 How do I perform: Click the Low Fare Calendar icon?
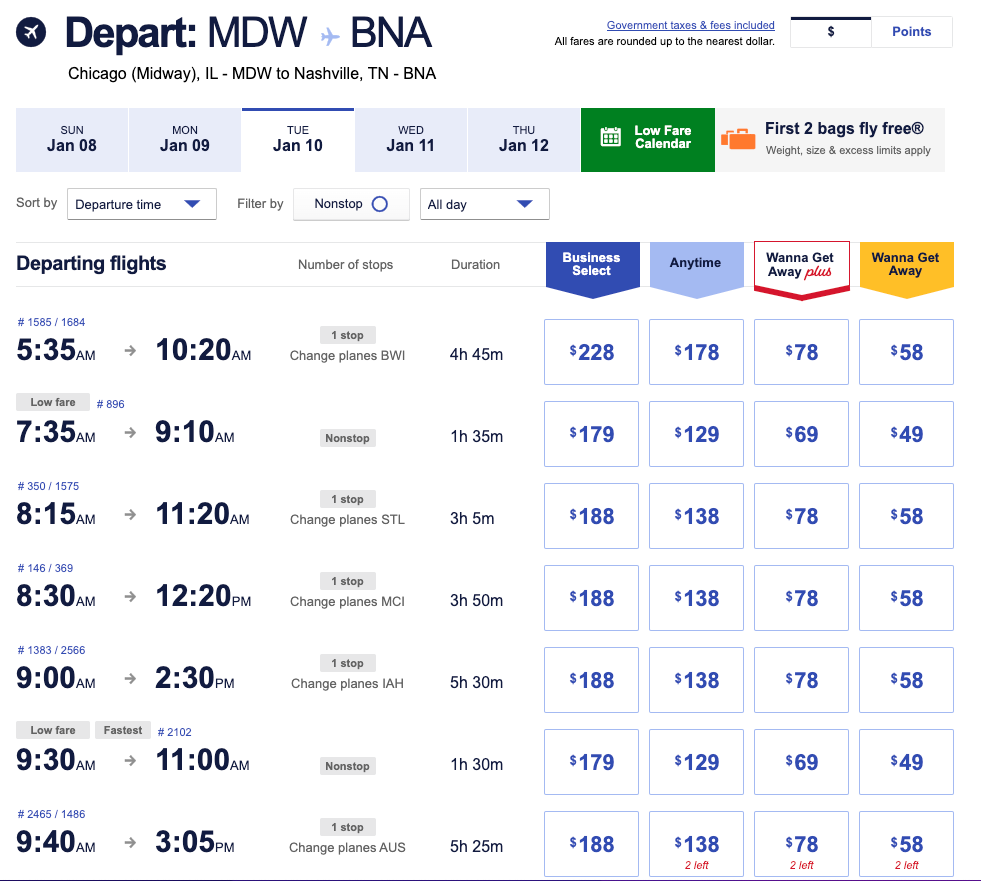click(611, 137)
